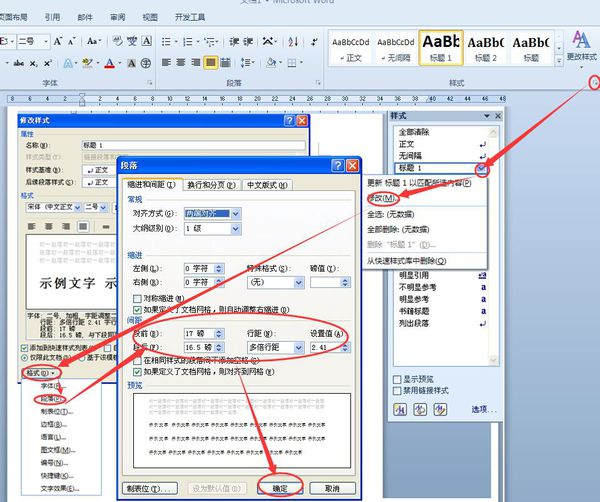
Task: Click Cancel button in Paragraph dialog
Action: tap(332, 488)
